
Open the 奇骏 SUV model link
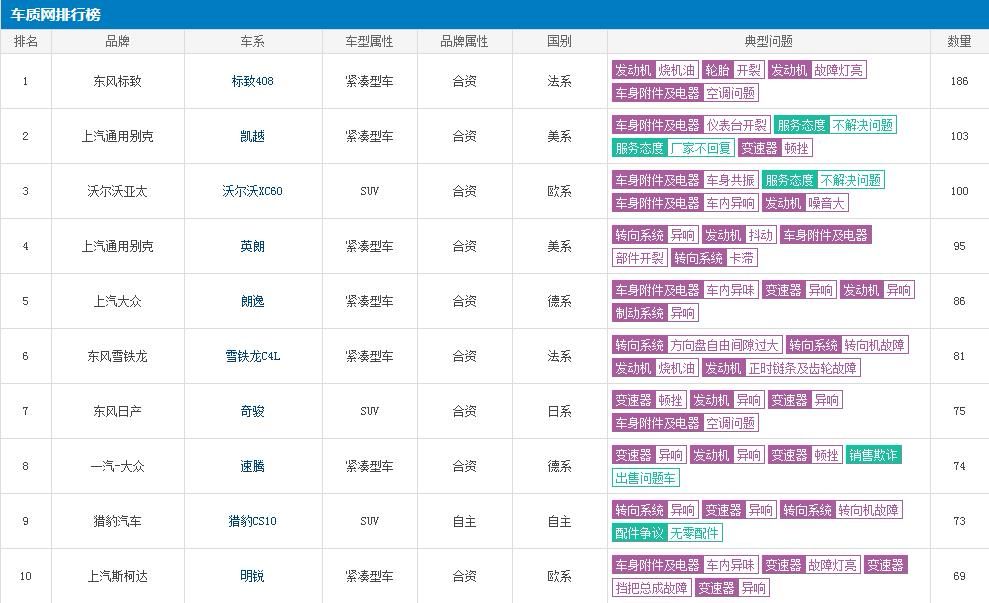coord(251,410)
